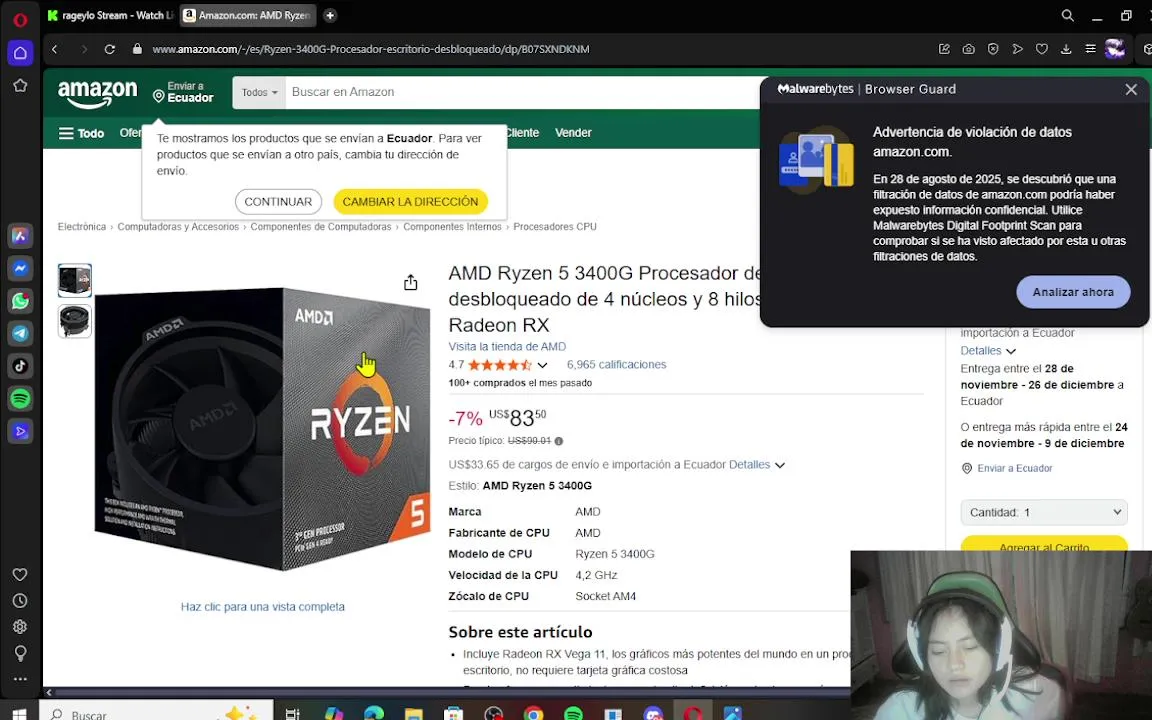1152x720 pixels.
Task: Open Computadoras y Accesorios breadcrumb
Action: coord(178,226)
